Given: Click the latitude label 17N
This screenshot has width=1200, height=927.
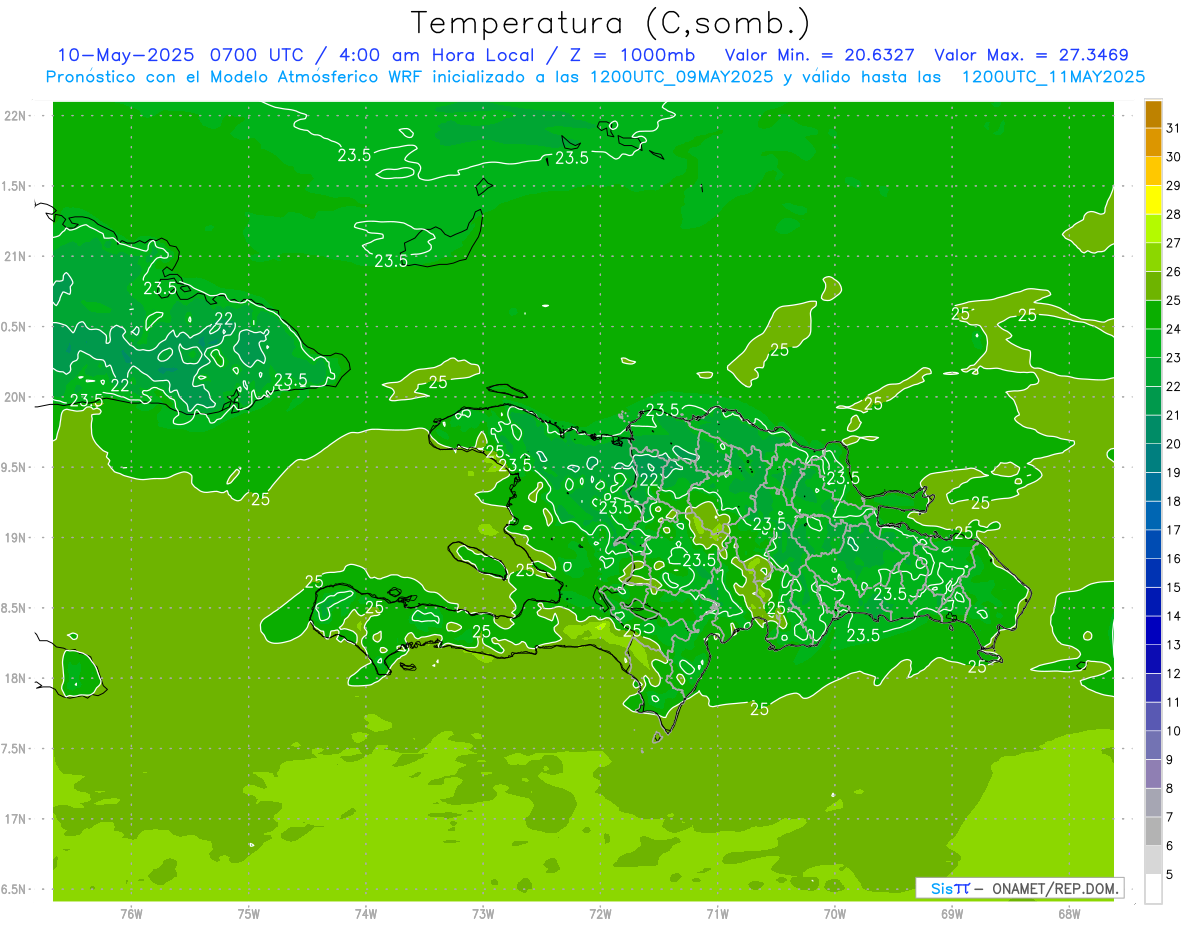Looking at the screenshot, I should point(17,819).
